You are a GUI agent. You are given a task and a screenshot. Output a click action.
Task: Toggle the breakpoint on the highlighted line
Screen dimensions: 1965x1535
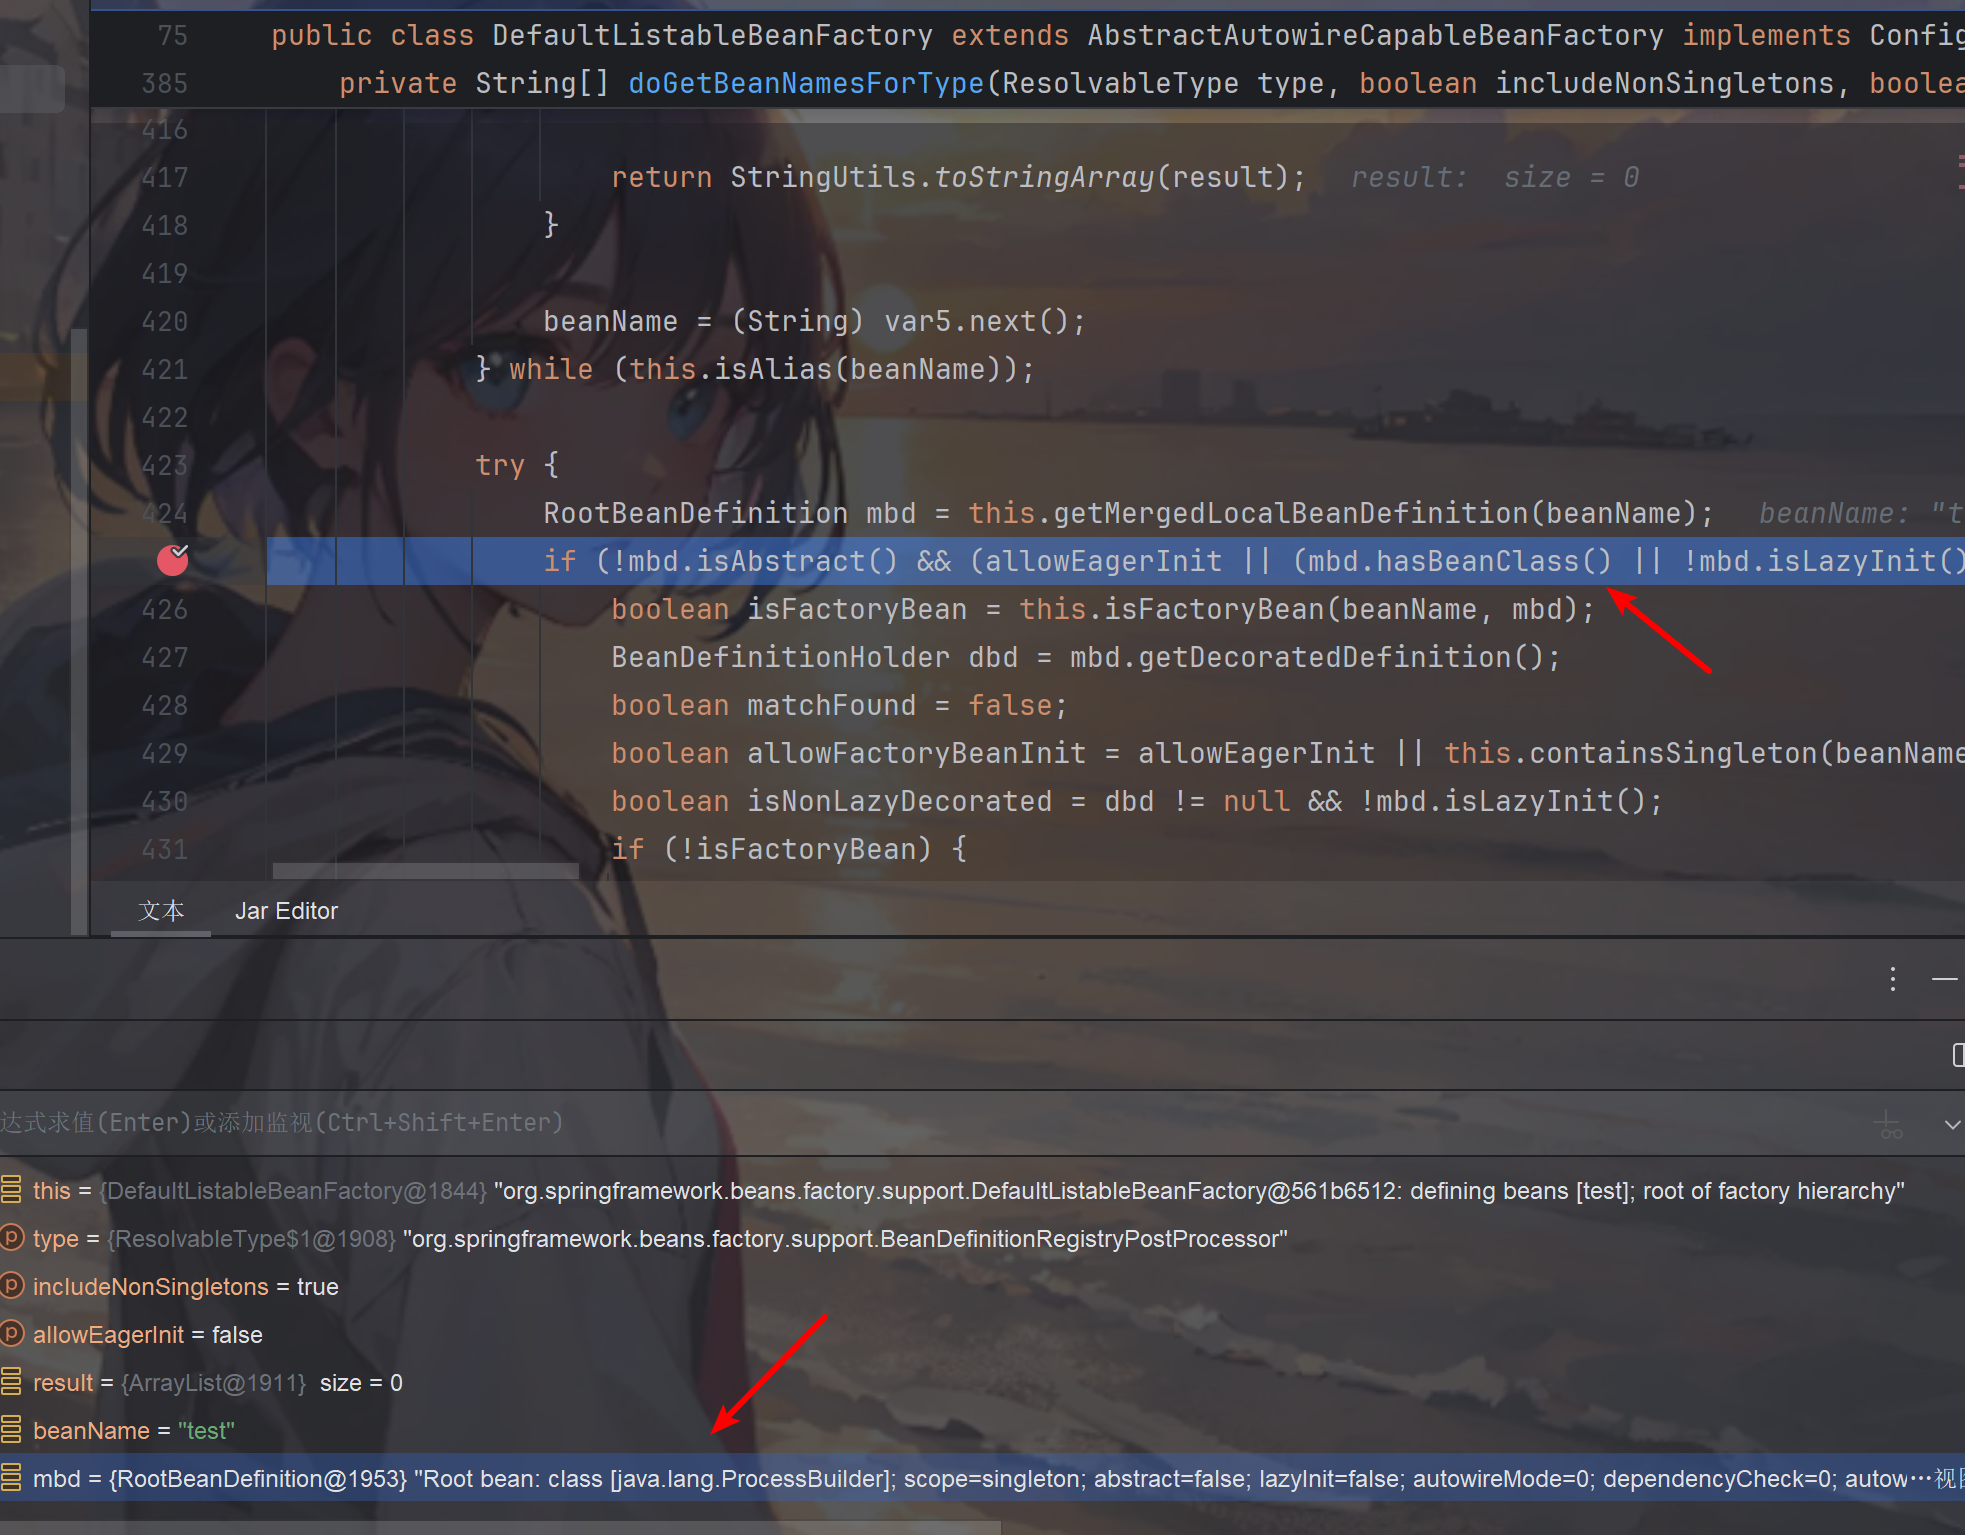172,561
